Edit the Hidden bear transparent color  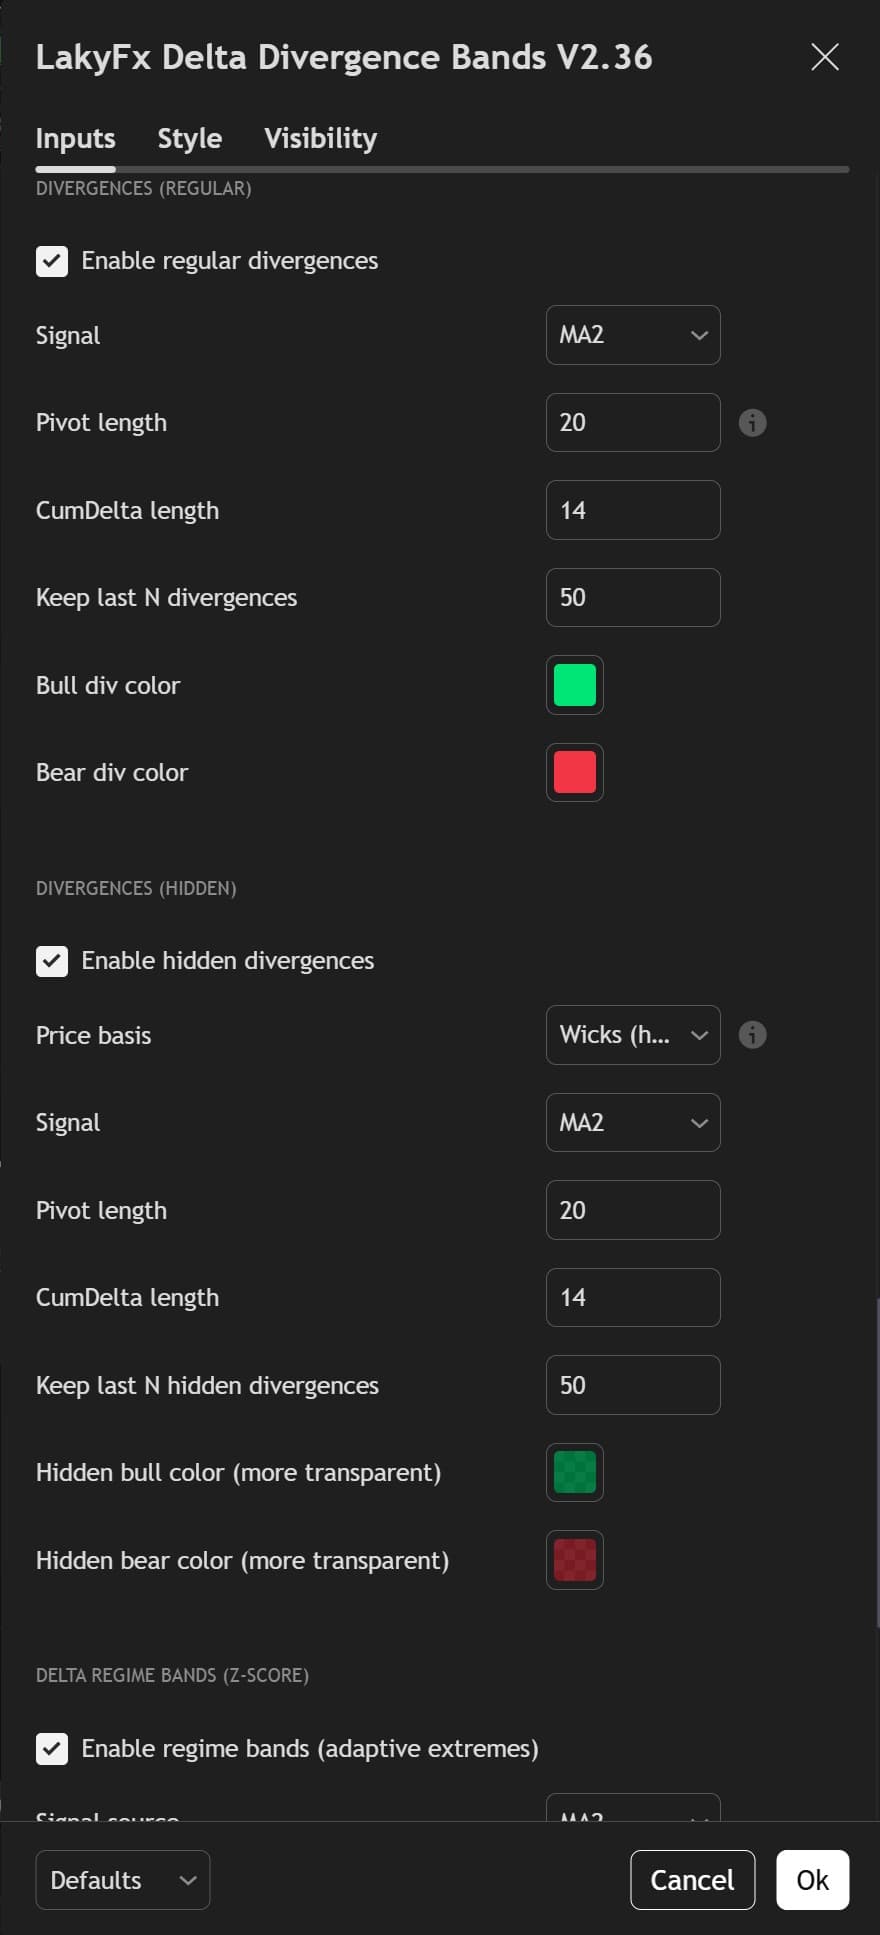click(574, 1560)
